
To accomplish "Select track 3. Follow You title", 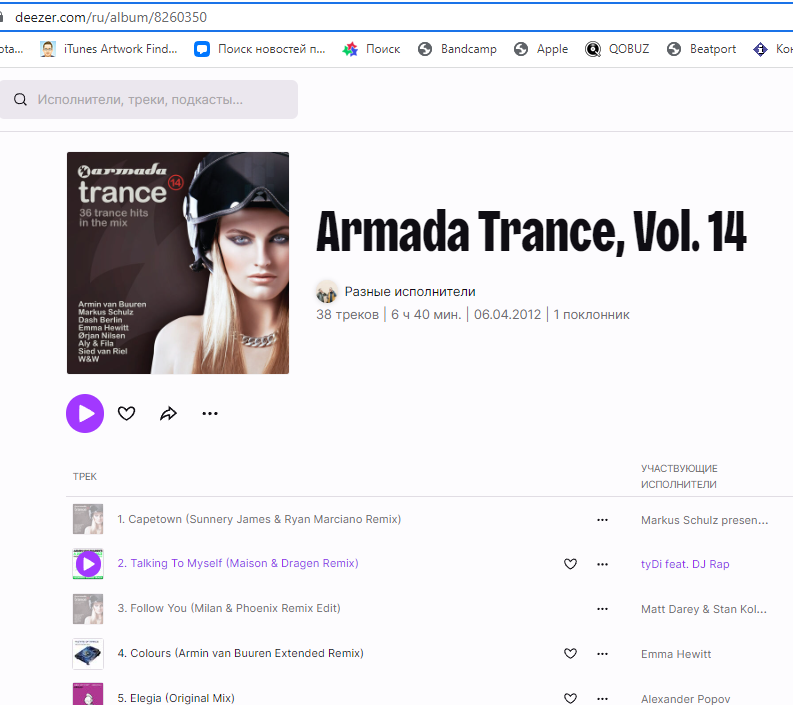I will [x=229, y=608].
